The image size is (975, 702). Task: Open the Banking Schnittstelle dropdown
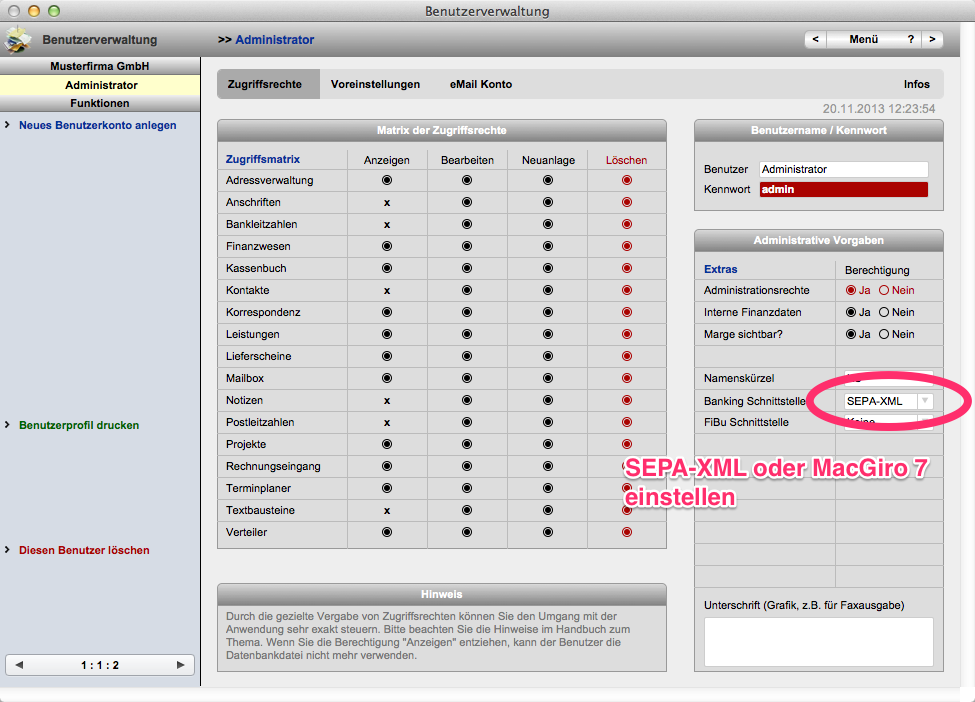pyautogui.click(x=924, y=401)
